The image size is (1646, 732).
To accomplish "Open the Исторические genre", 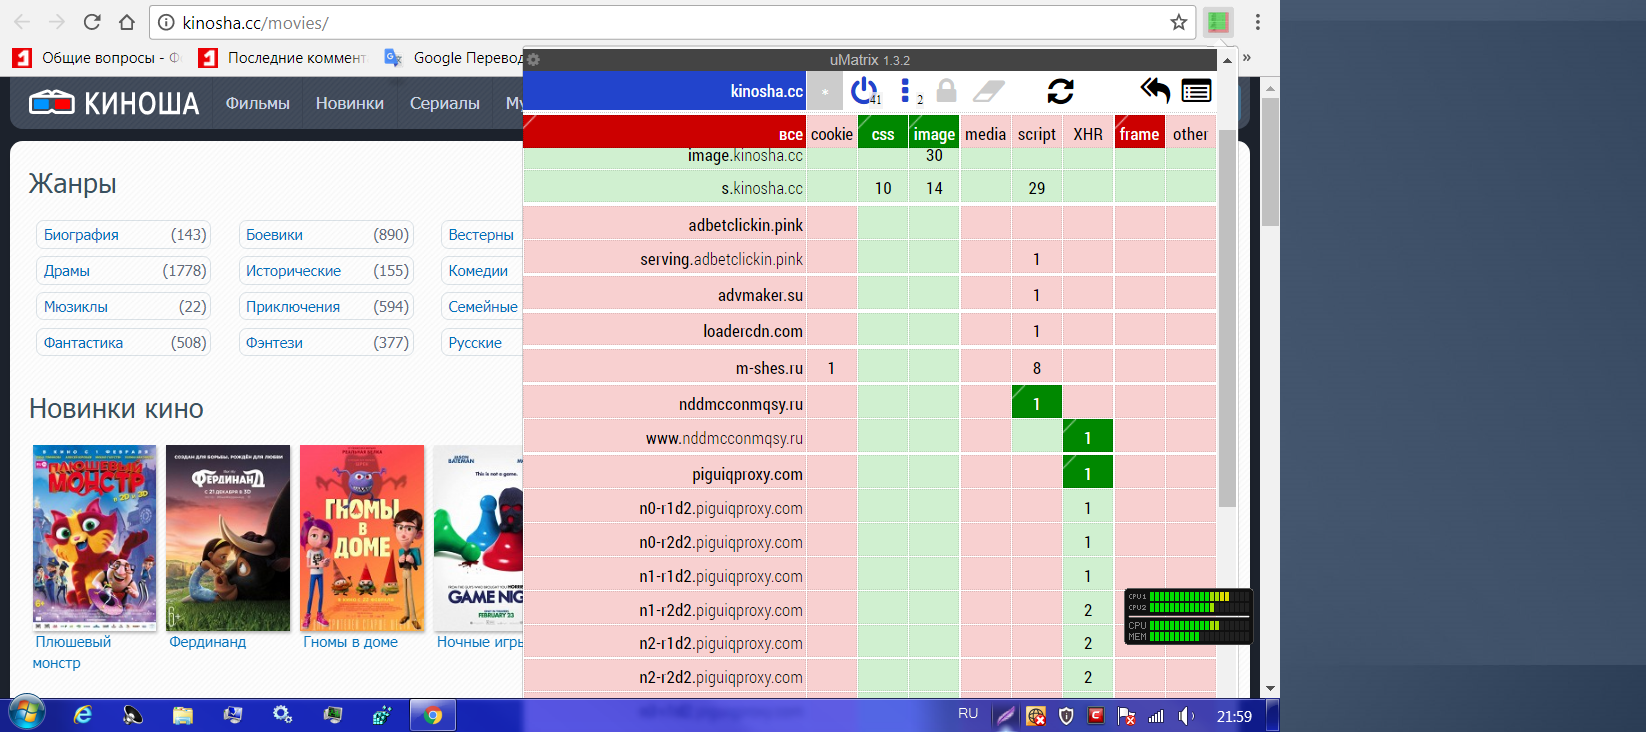I will click(x=293, y=271).
